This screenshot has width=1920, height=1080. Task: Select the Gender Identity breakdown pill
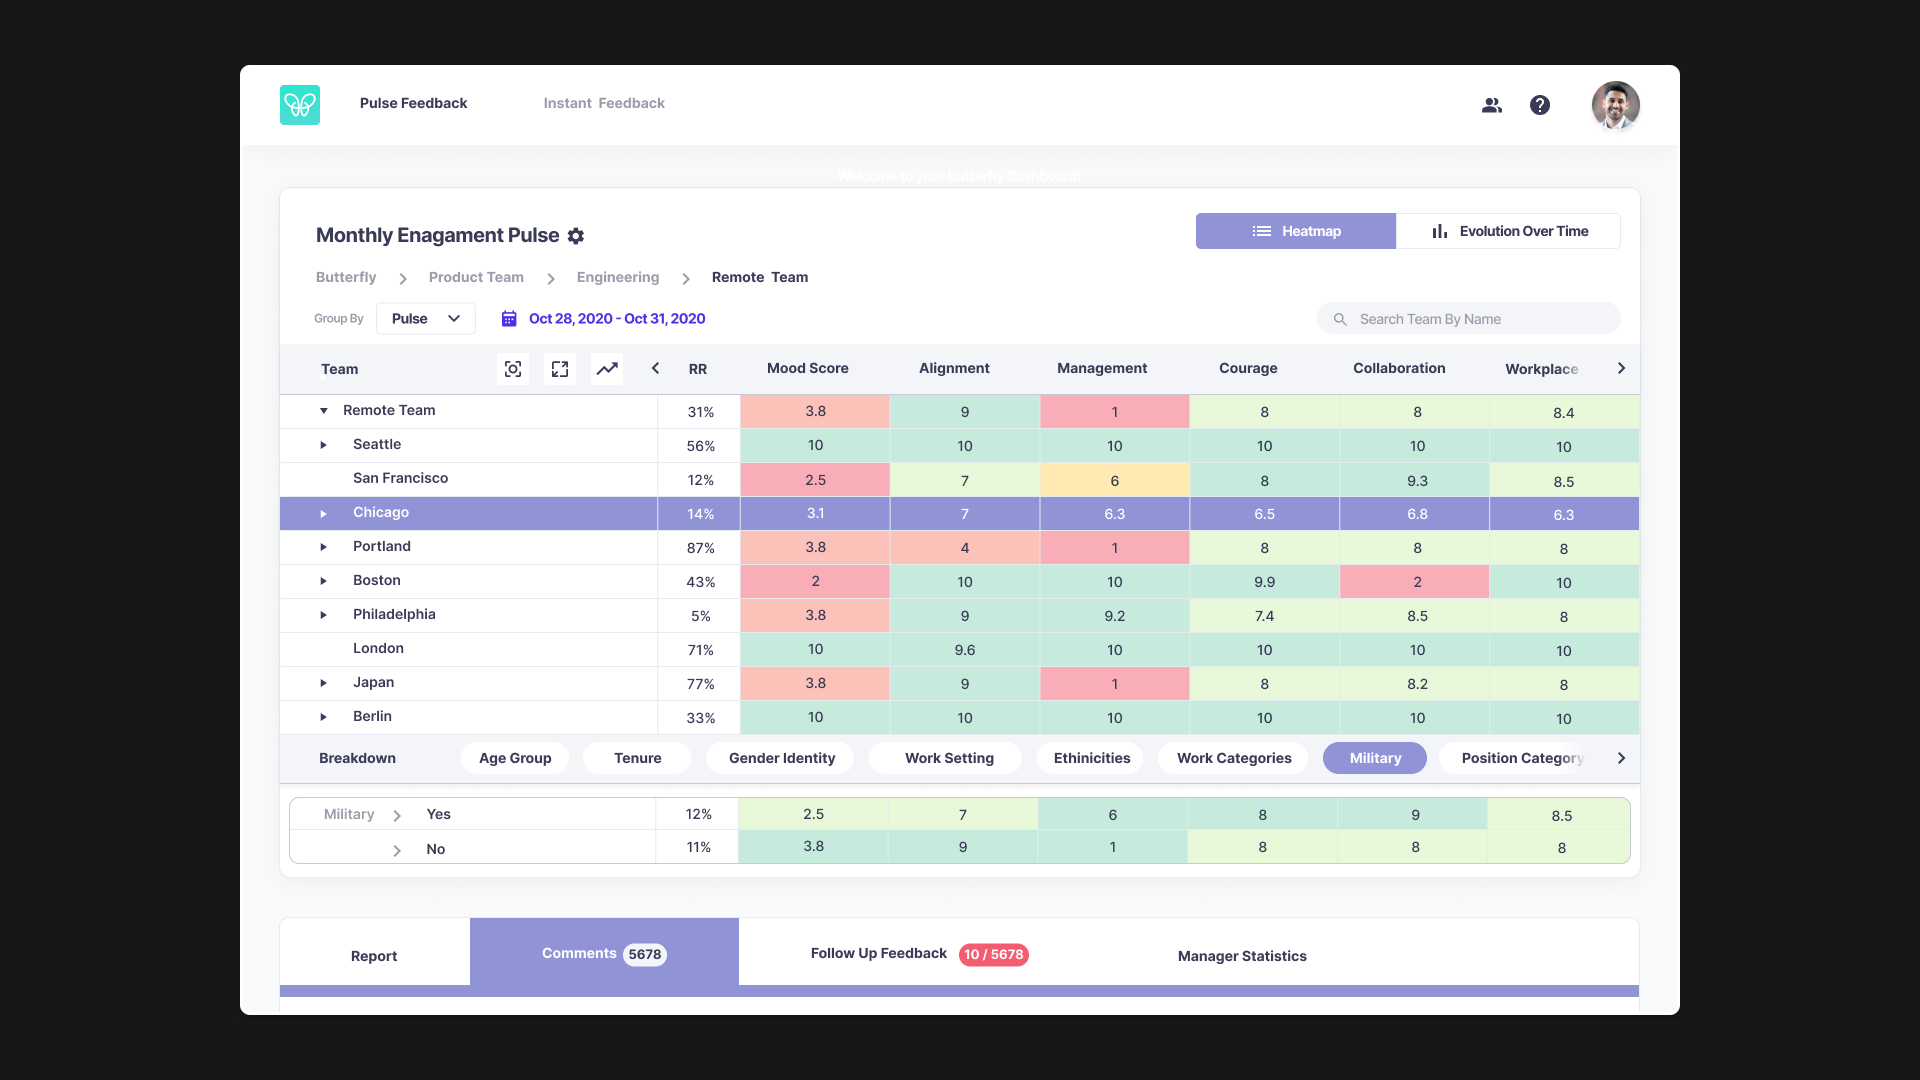pyautogui.click(x=781, y=758)
